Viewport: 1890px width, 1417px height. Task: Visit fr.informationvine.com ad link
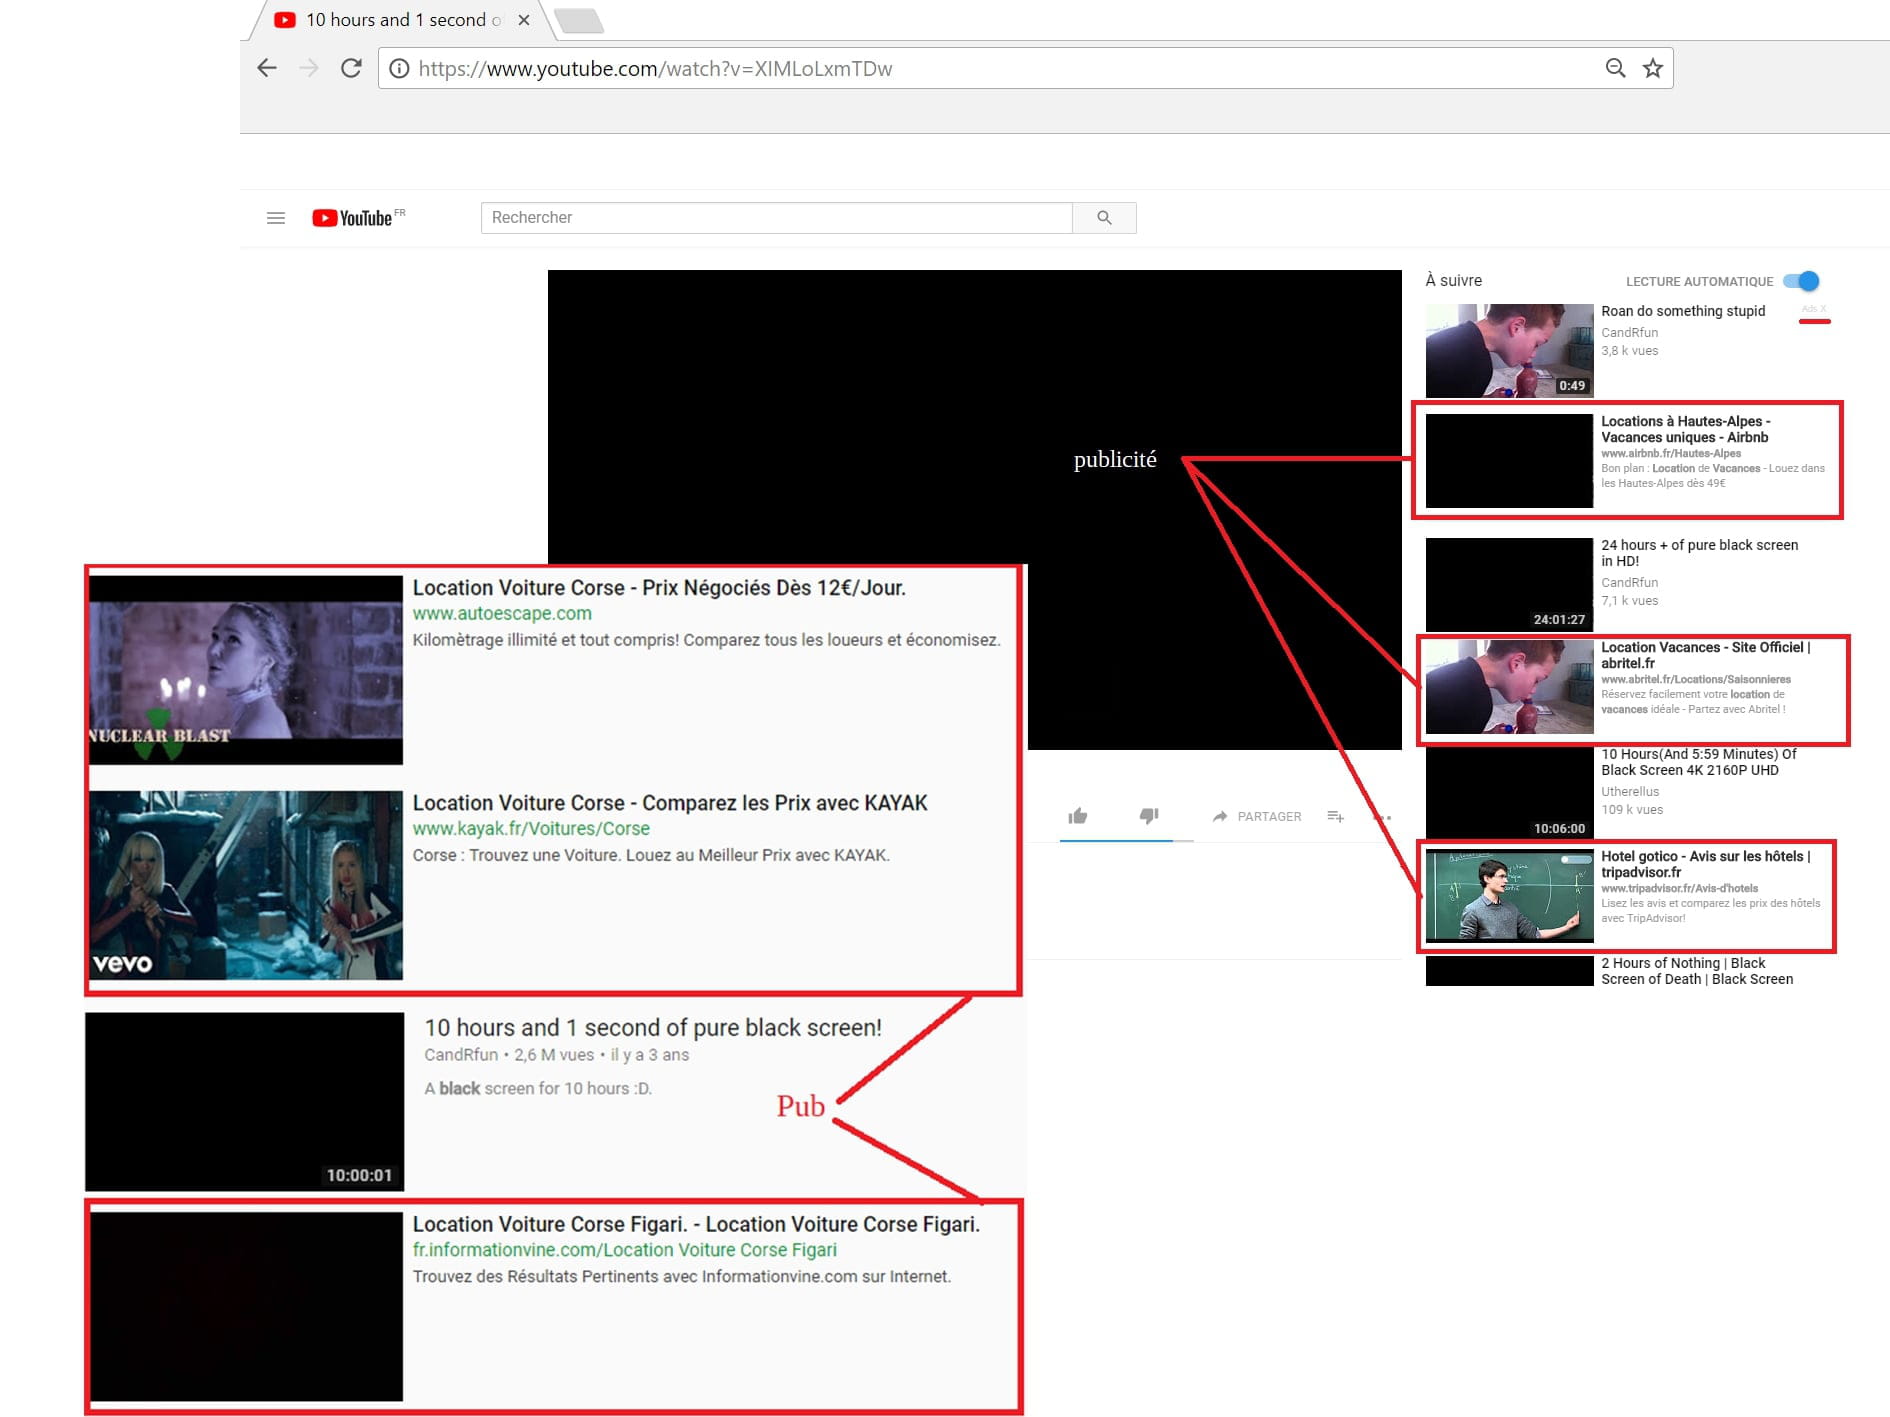(x=625, y=1250)
